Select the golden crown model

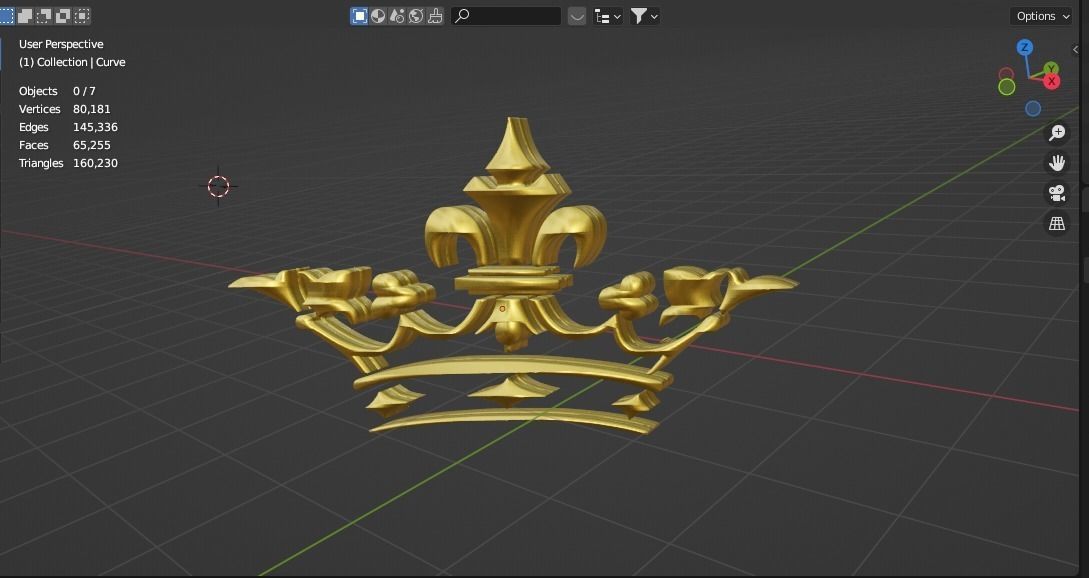pyautogui.click(x=513, y=278)
